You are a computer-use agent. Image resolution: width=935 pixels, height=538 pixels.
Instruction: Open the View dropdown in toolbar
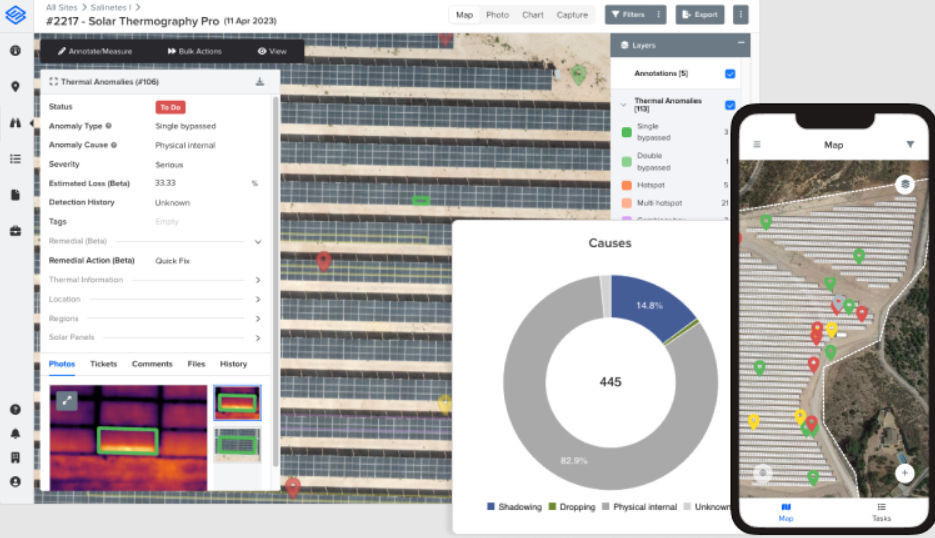pos(272,51)
